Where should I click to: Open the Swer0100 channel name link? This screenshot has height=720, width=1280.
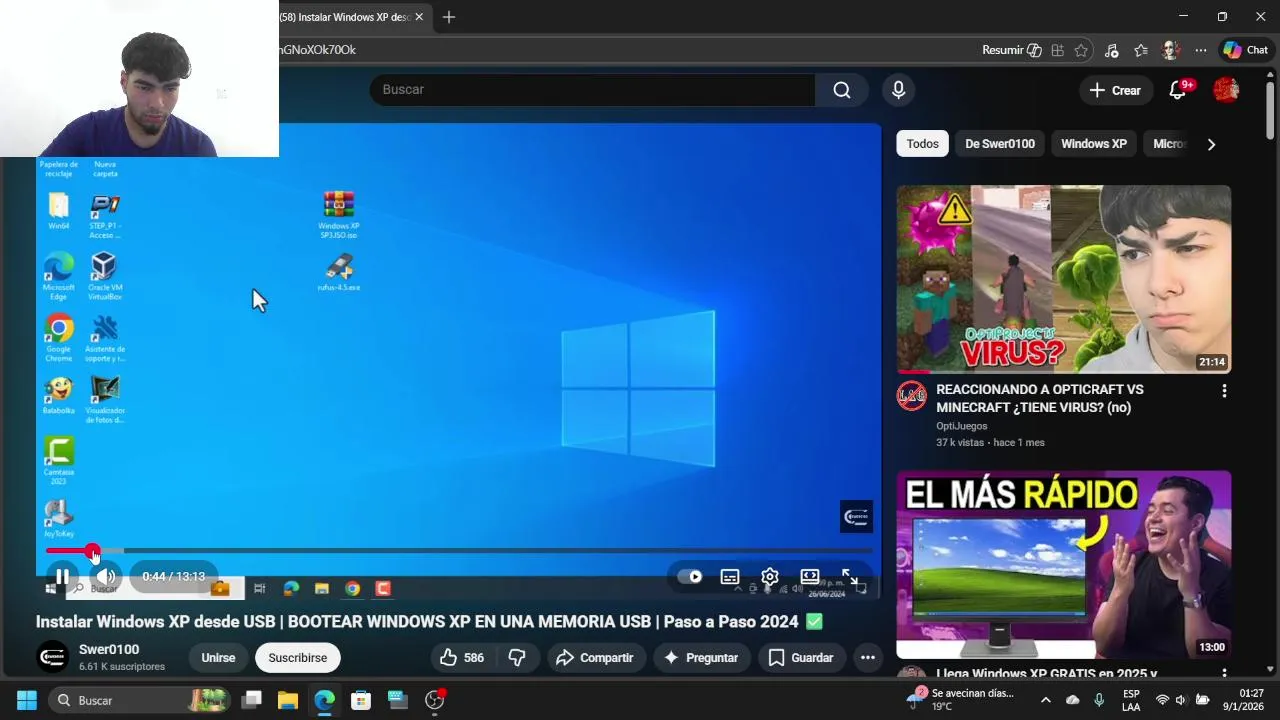[109, 650]
